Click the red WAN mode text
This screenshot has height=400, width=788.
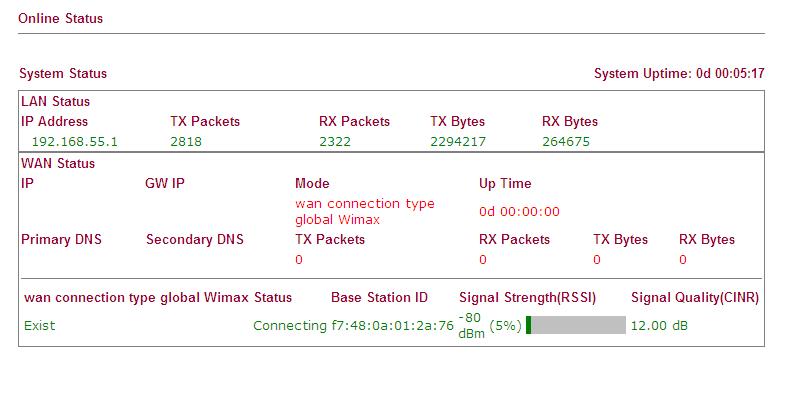point(364,211)
